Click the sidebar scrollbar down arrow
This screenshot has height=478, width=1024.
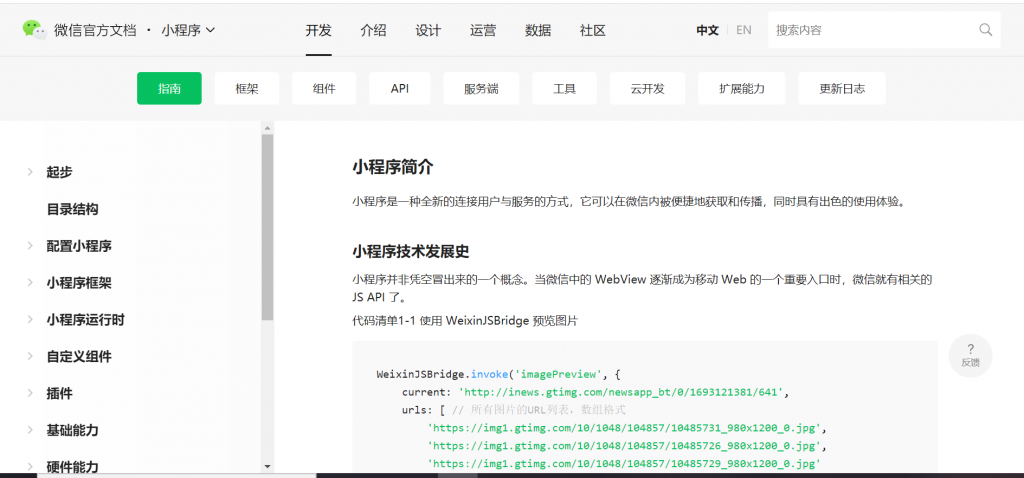pos(267,466)
